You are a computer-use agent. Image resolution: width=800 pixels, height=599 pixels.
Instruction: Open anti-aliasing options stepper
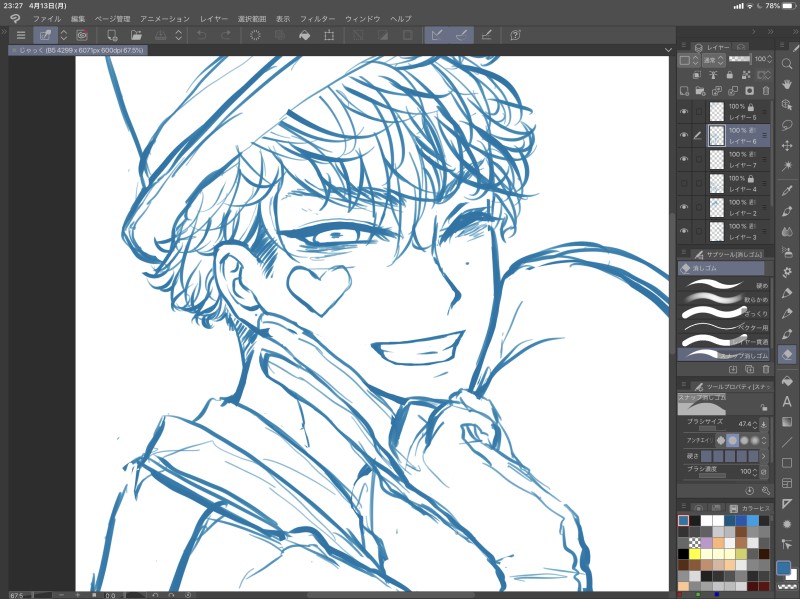click(x=764, y=440)
